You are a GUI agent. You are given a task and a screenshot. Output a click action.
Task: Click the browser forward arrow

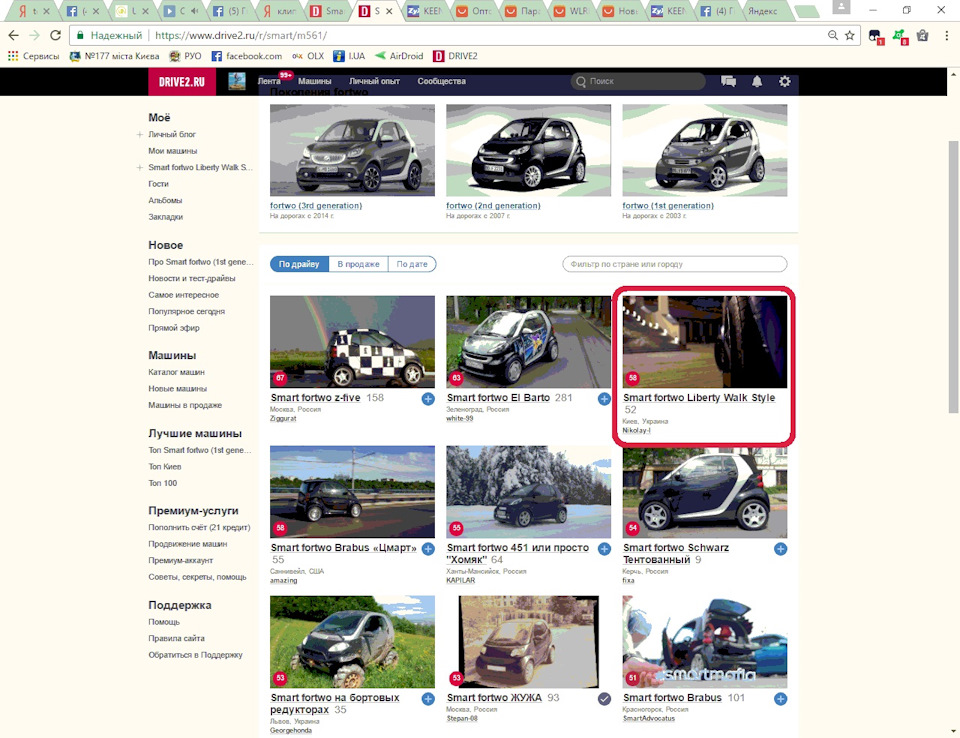34,36
